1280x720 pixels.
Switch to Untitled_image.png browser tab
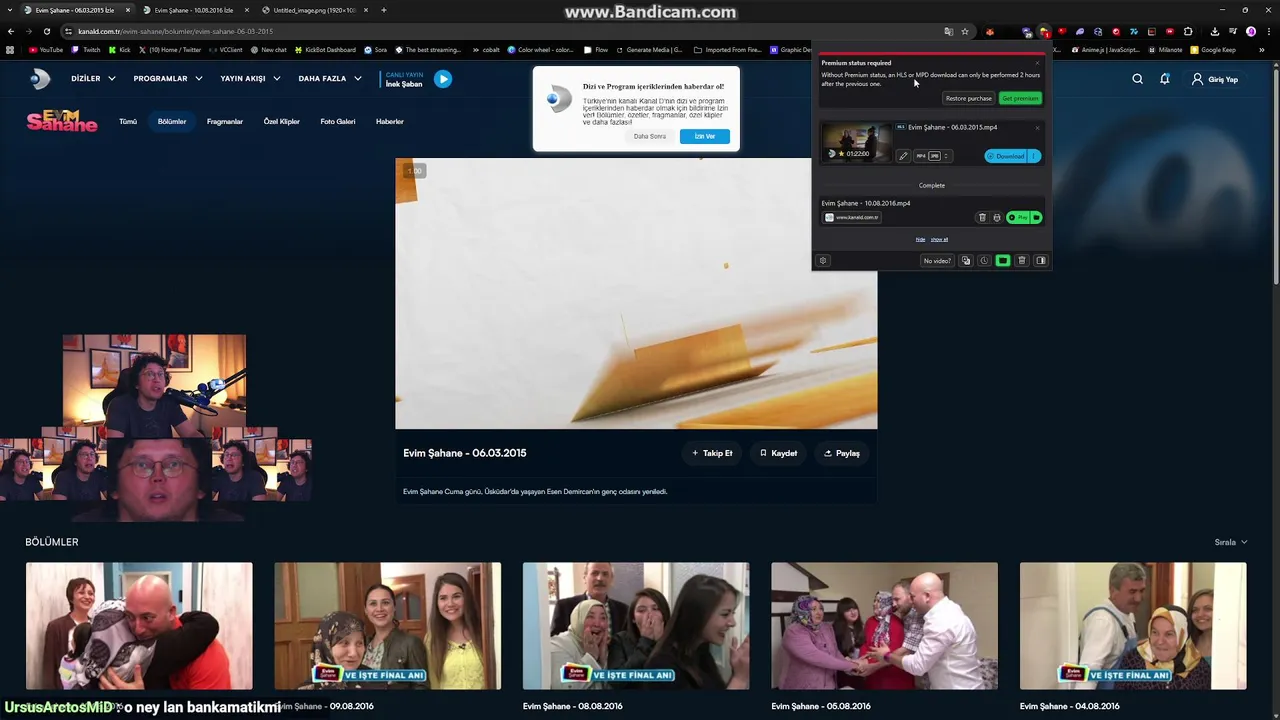click(x=314, y=10)
